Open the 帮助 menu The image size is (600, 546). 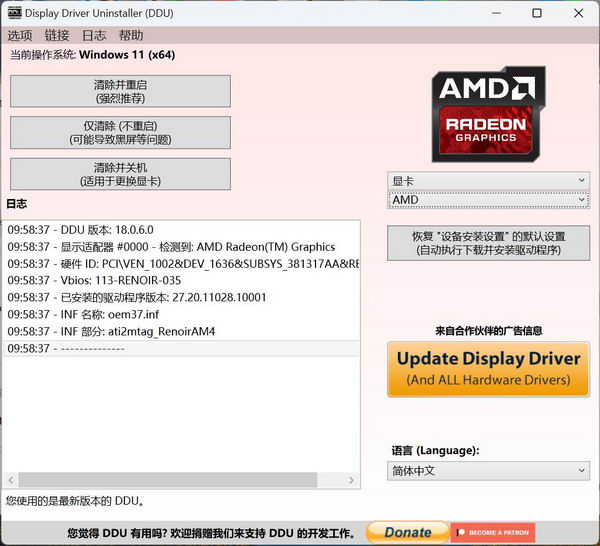(x=131, y=36)
